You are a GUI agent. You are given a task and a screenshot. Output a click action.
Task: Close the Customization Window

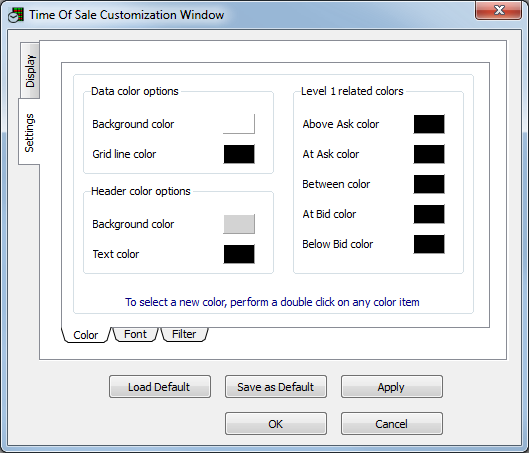pyautogui.click(x=498, y=10)
